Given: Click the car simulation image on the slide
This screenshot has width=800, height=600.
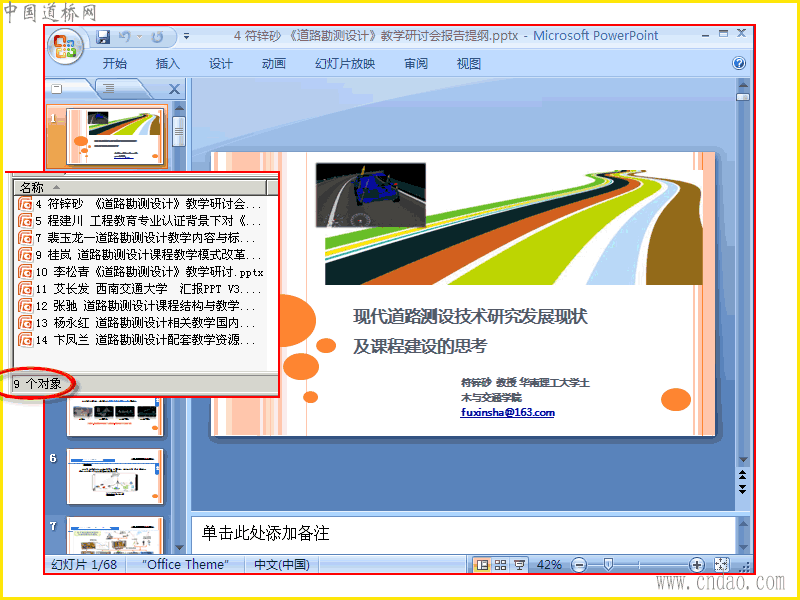Looking at the screenshot, I should (370, 195).
